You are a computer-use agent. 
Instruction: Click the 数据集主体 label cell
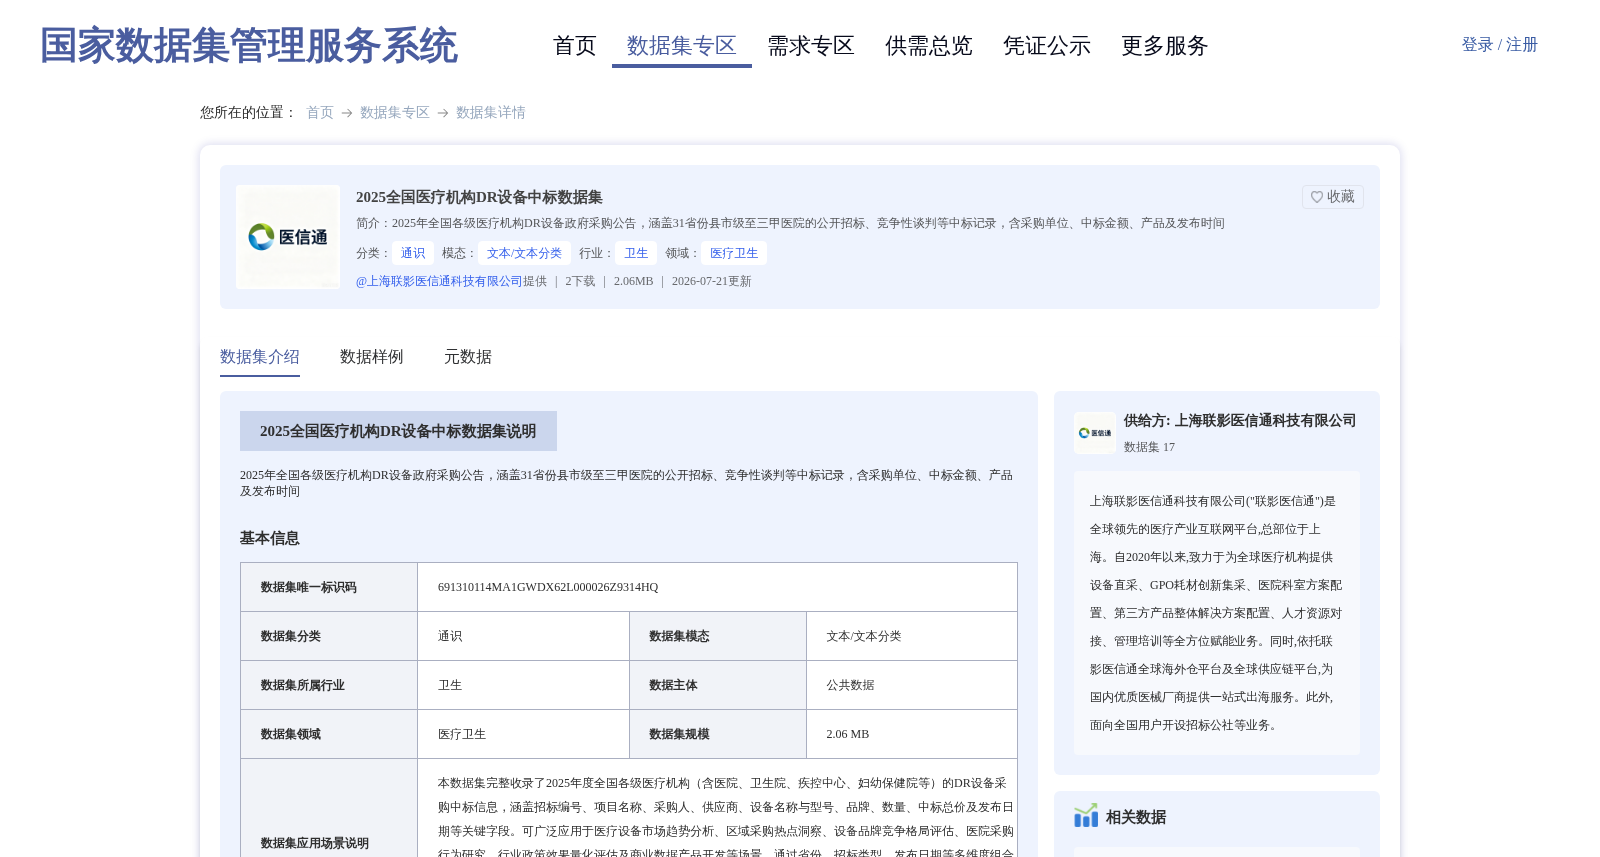(718, 685)
